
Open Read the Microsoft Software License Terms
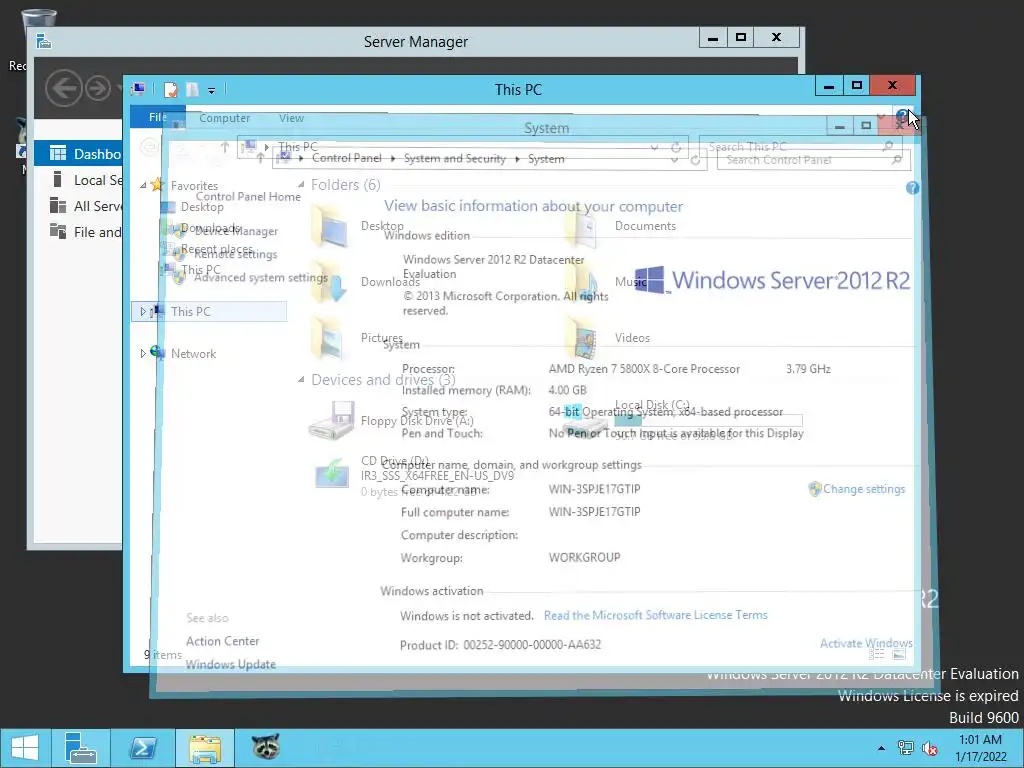click(x=656, y=615)
